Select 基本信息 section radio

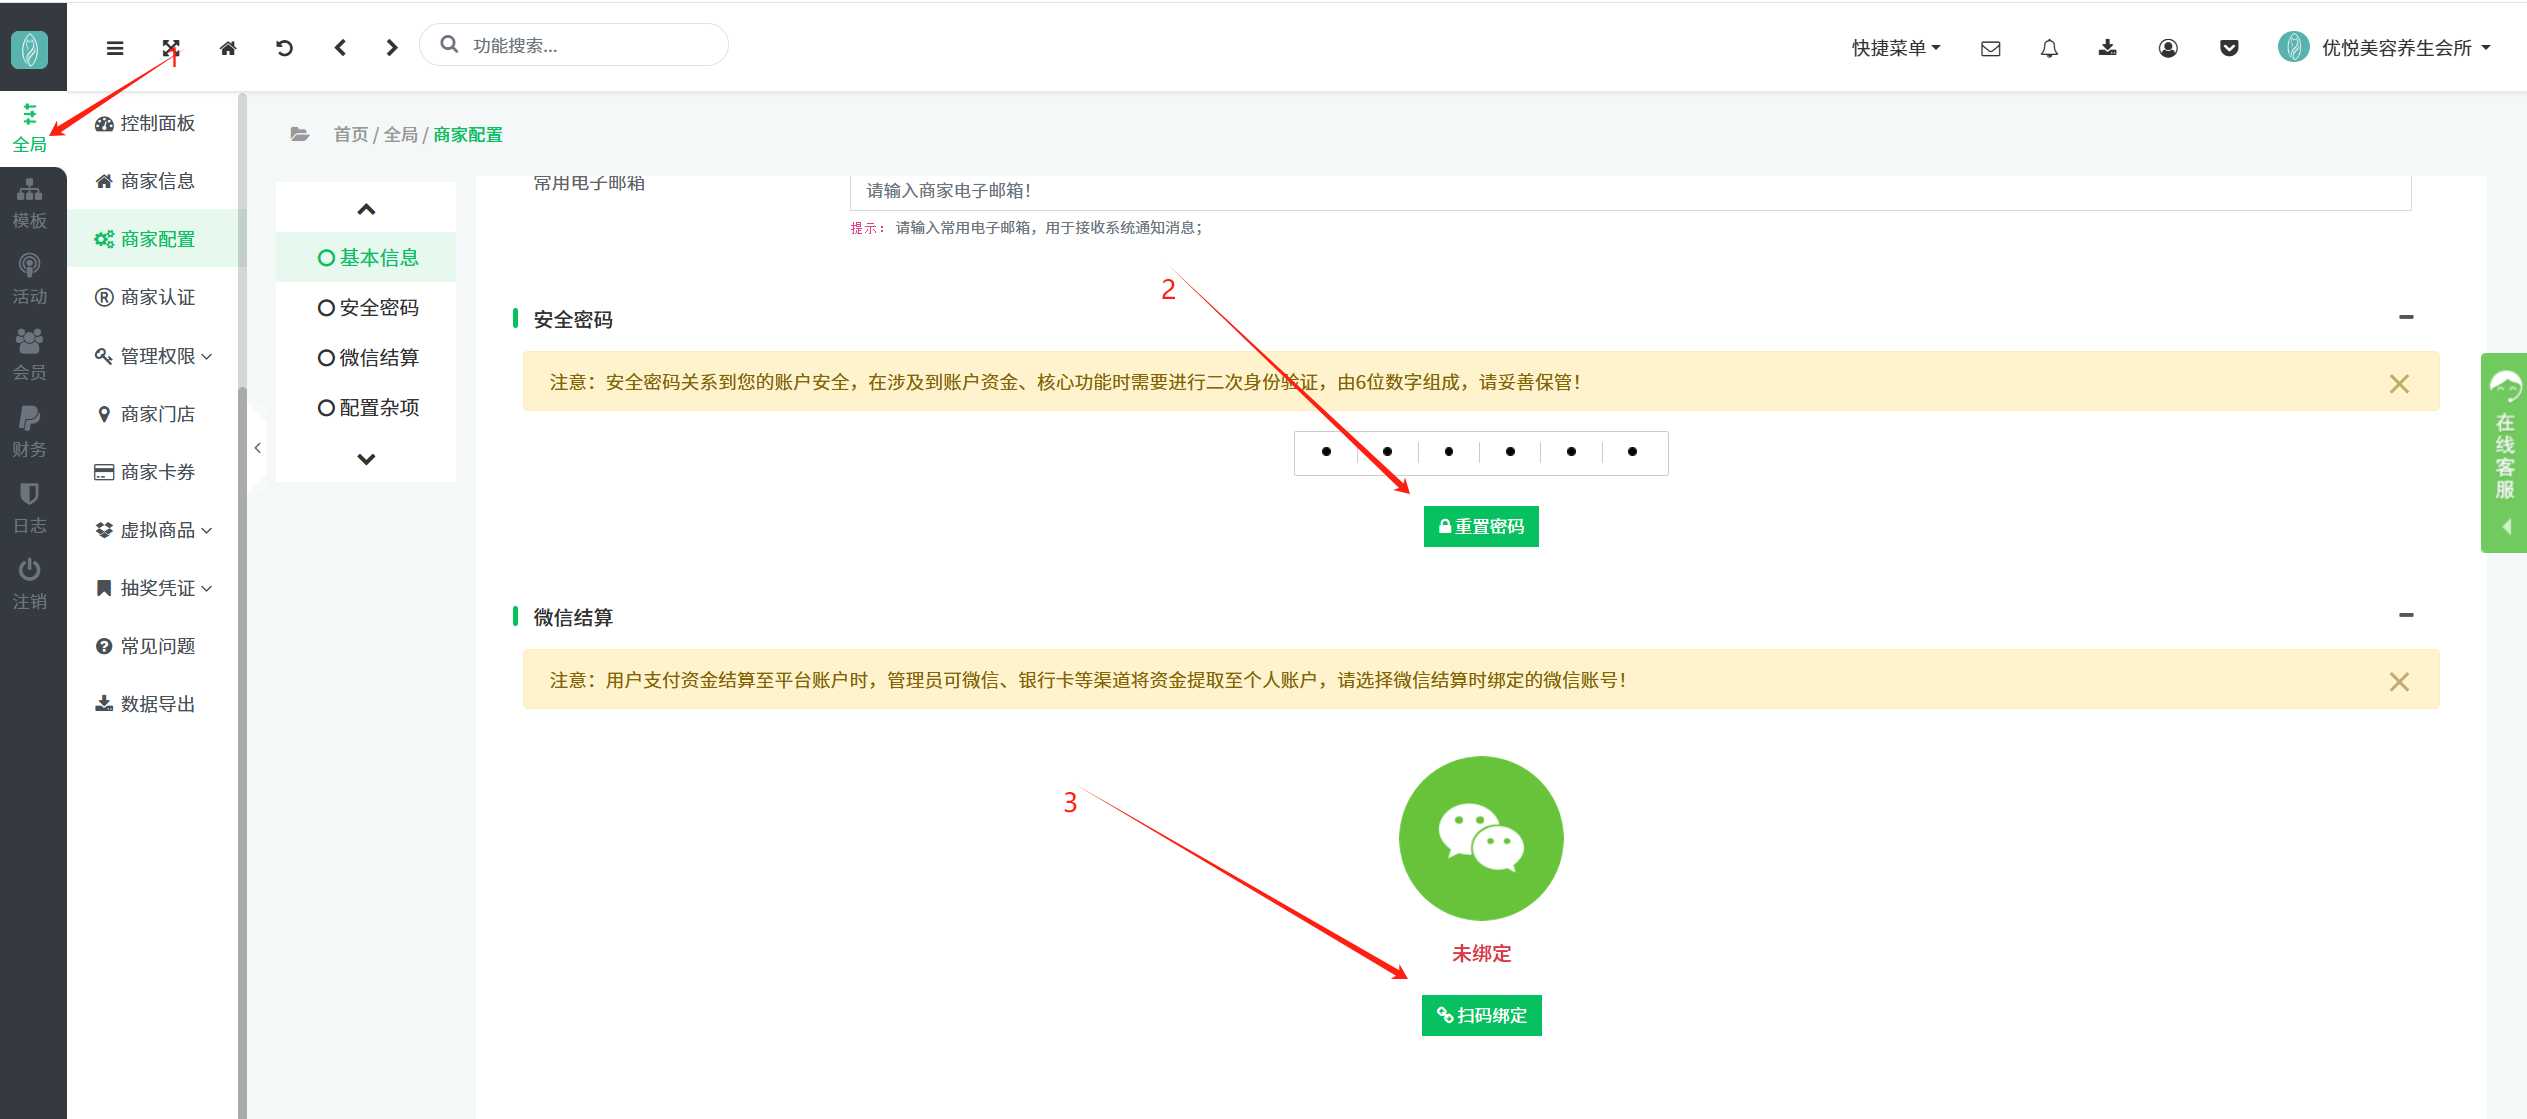point(367,258)
